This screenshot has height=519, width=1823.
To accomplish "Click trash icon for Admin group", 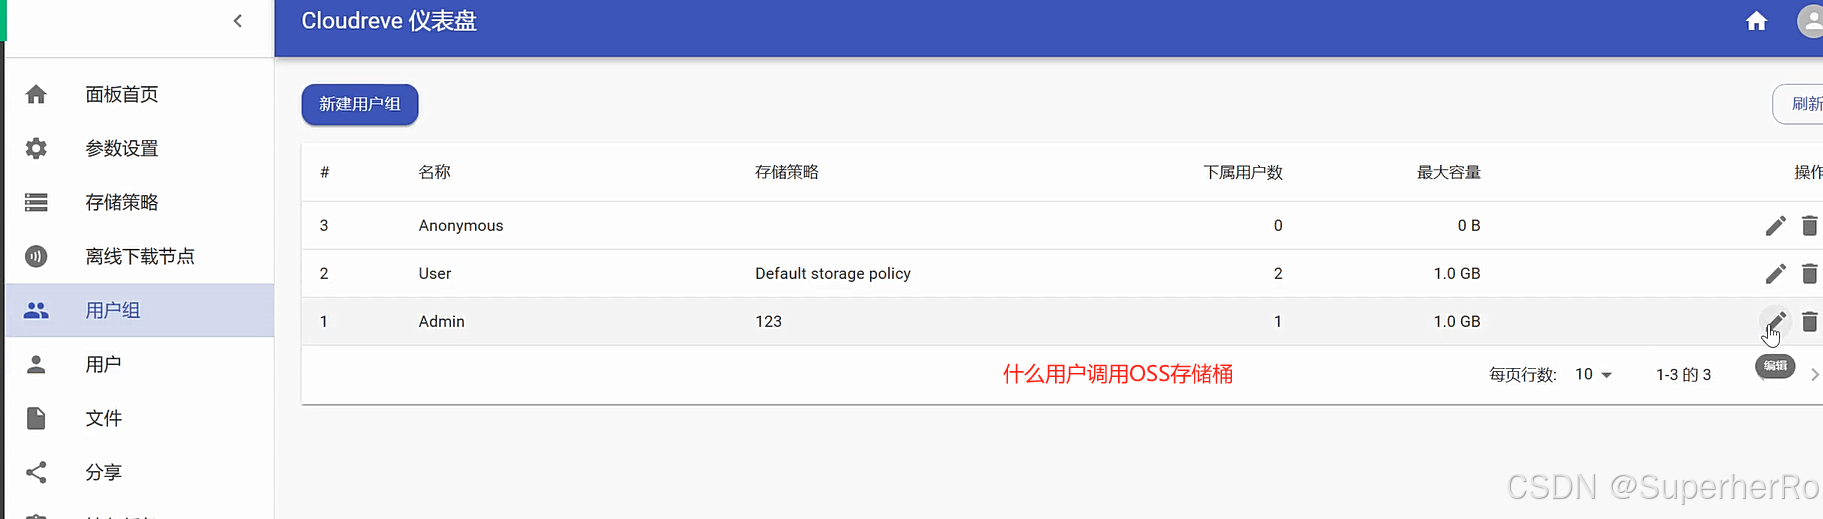I will pos(1809,322).
